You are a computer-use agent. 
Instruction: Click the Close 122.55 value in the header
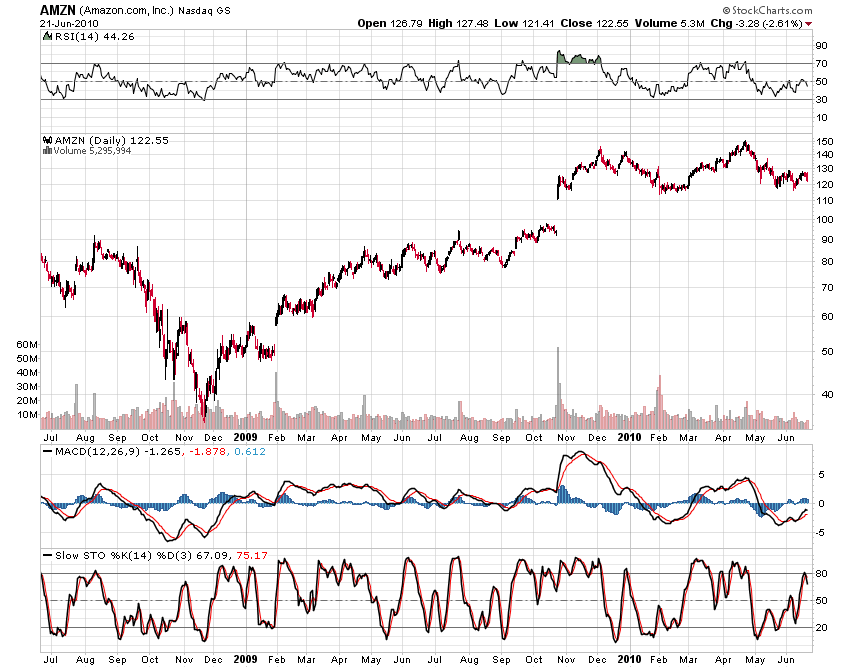tap(594, 23)
